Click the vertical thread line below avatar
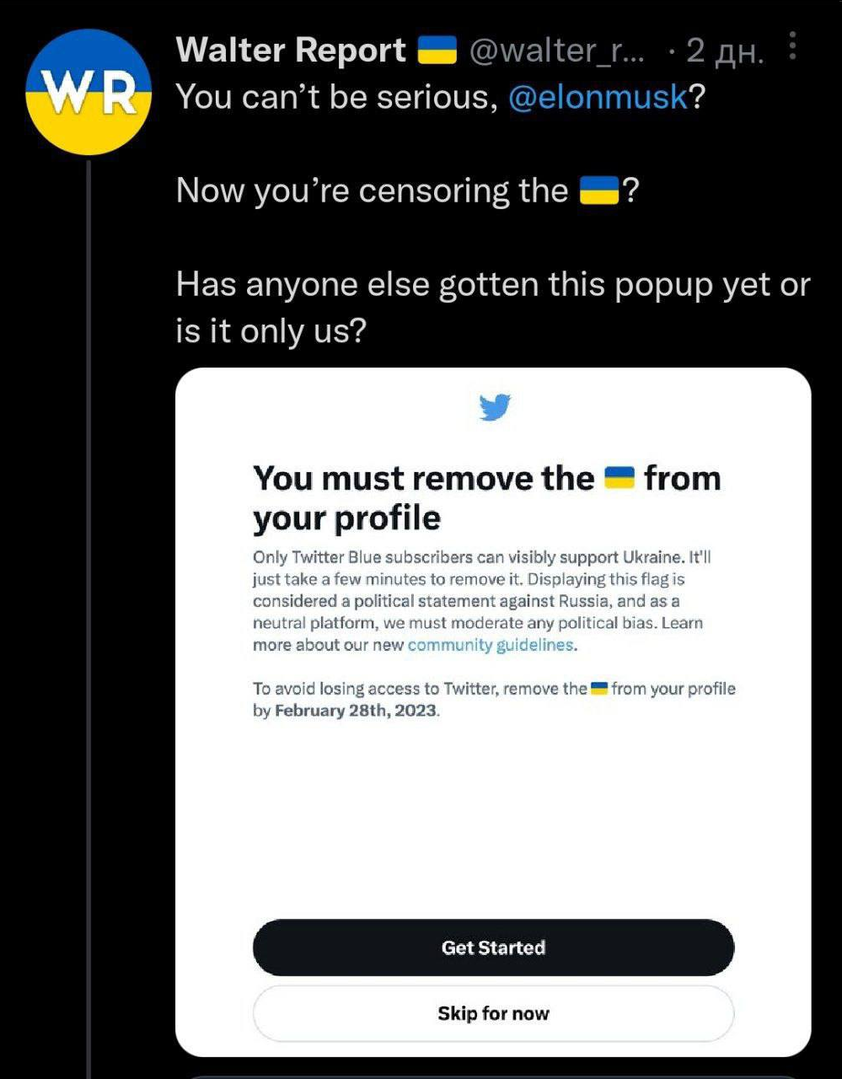Image resolution: width=842 pixels, height=1079 pixels. [x=89, y=600]
